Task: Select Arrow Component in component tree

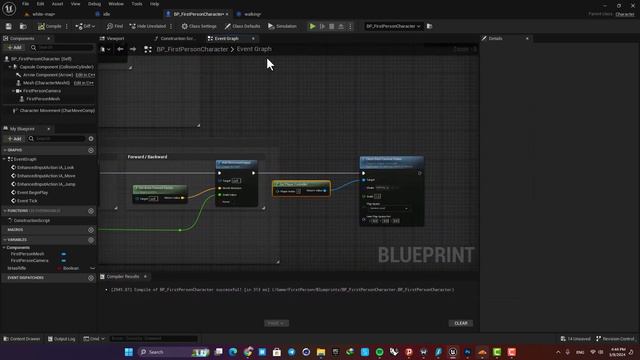Action: [48, 75]
